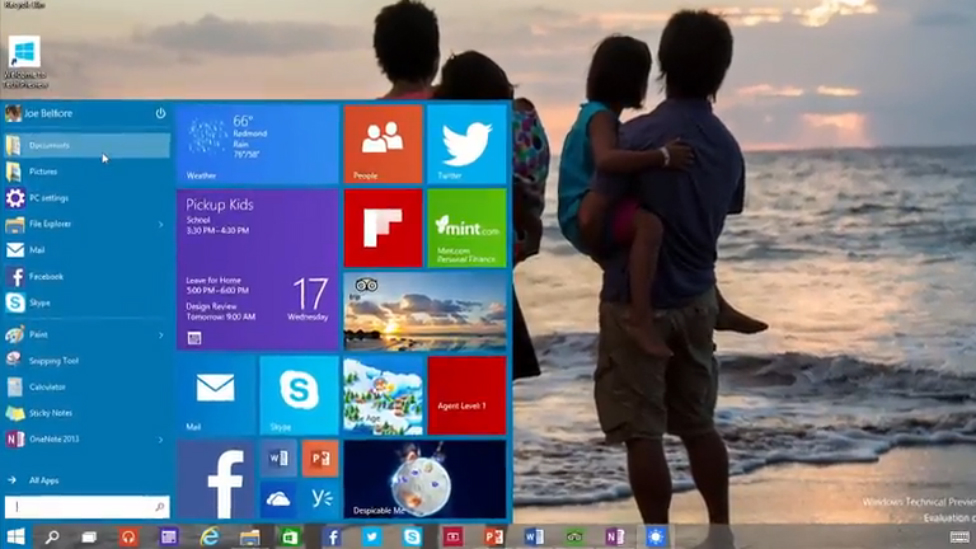Open the dark red app icon beside Skype in taskbar
Image resolution: width=976 pixels, height=549 pixels.
453,537
